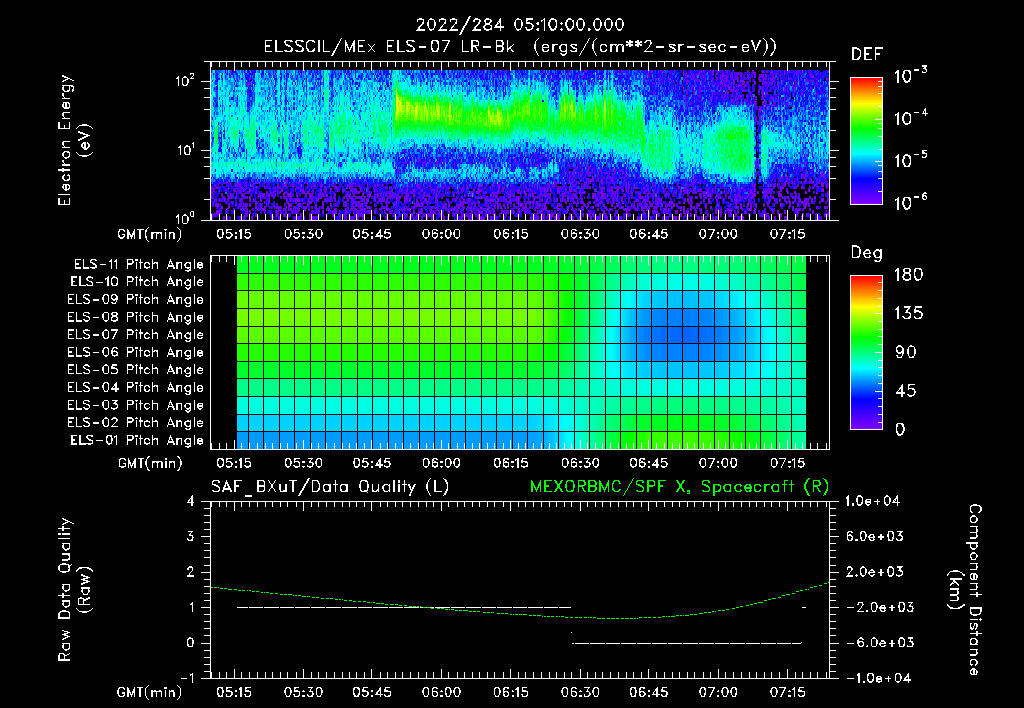Select the ELS-08 Pitch Angle row label
The image size is (1024, 708).
click(x=136, y=317)
